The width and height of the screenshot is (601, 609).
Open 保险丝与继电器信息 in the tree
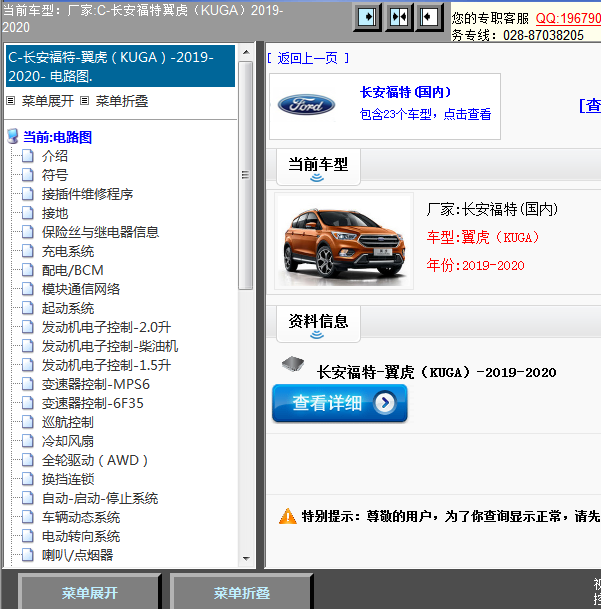[x=100, y=232]
